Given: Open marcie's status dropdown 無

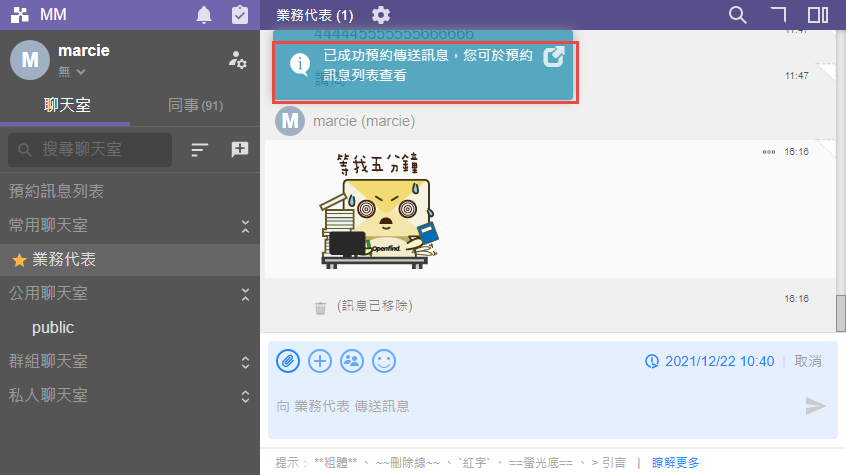Looking at the screenshot, I should click(72, 72).
